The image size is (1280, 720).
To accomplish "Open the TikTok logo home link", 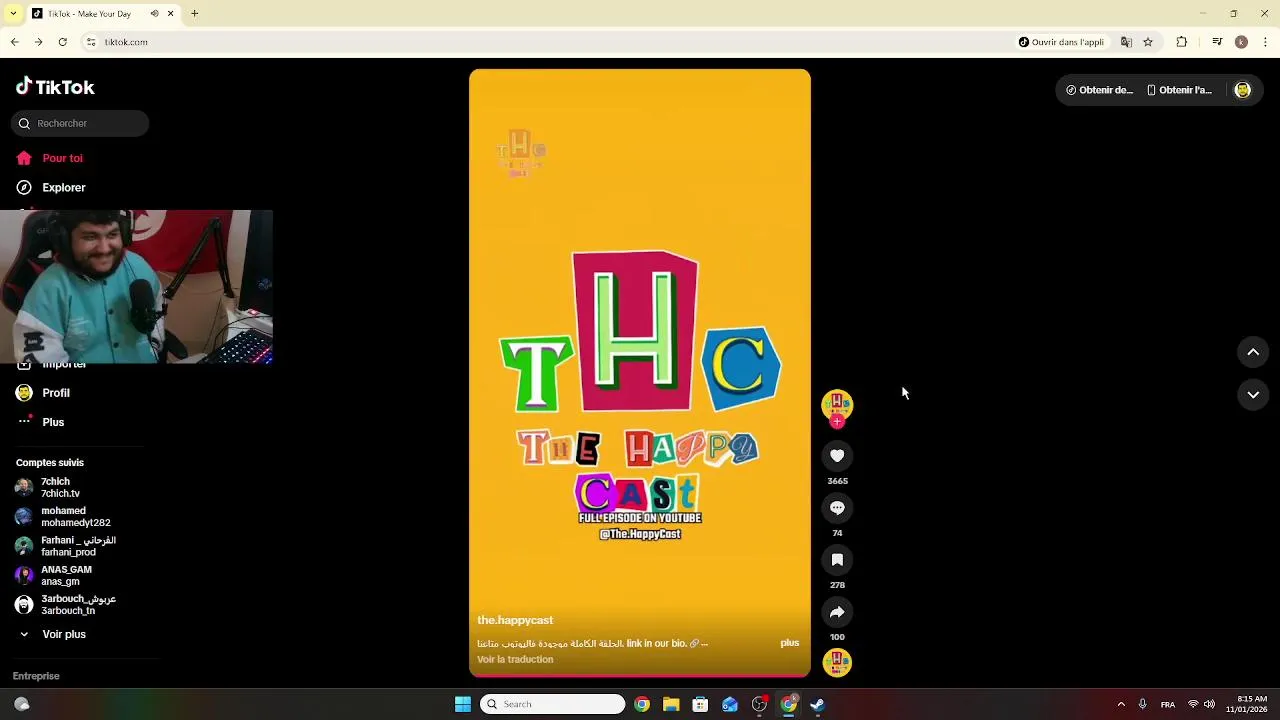I will (x=55, y=87).
